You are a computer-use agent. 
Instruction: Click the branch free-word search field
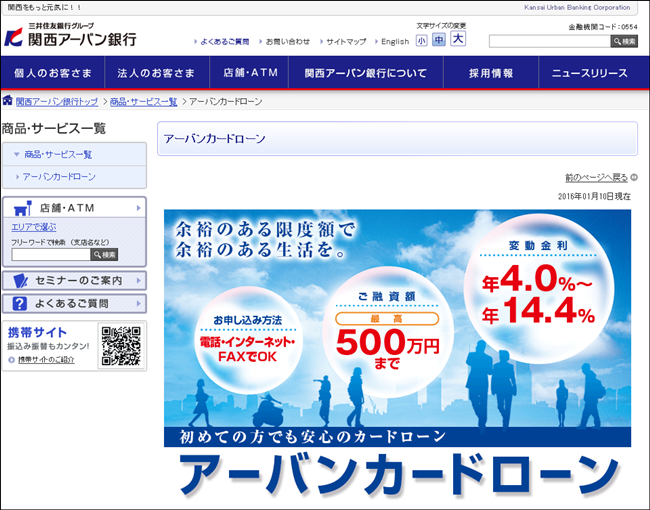(x=51, y=255)
